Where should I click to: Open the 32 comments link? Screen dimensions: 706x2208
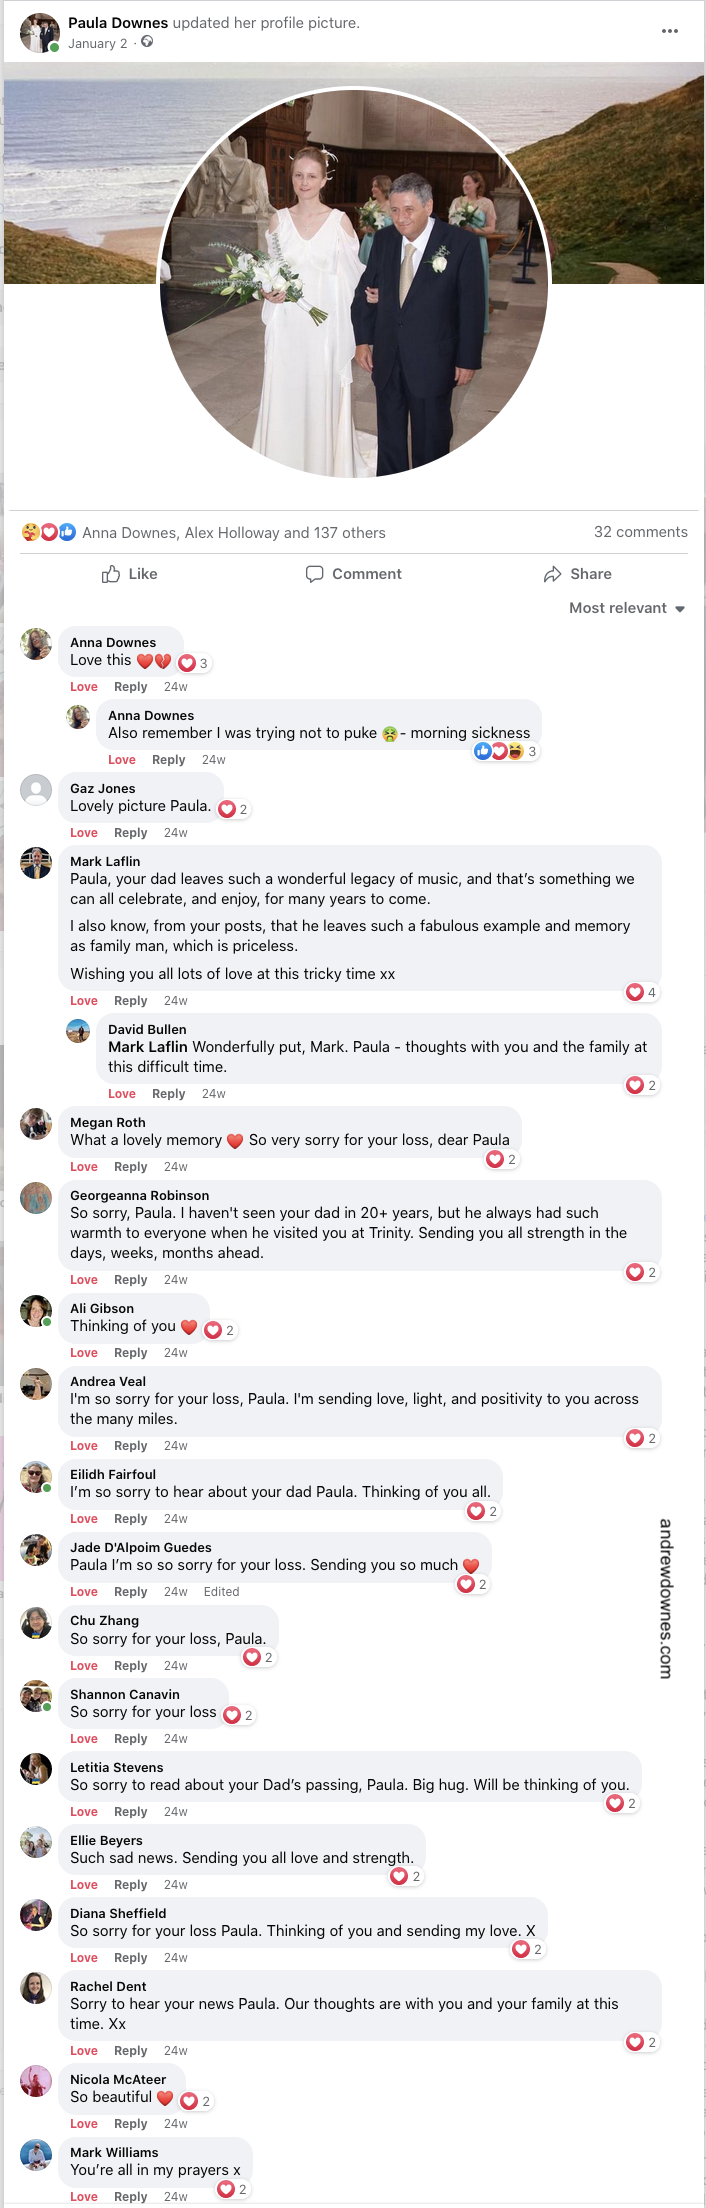(x=641, y=532)
